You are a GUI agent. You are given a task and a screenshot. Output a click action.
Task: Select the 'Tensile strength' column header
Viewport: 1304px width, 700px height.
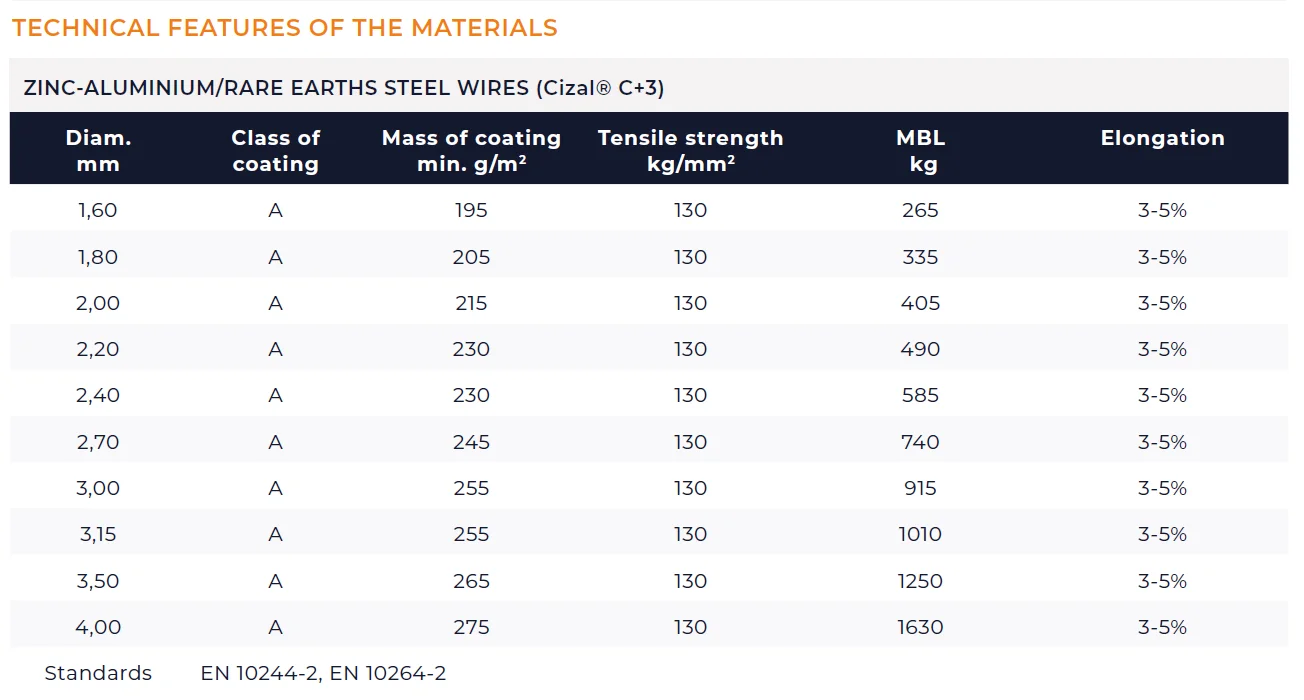(x=690, y=150)
